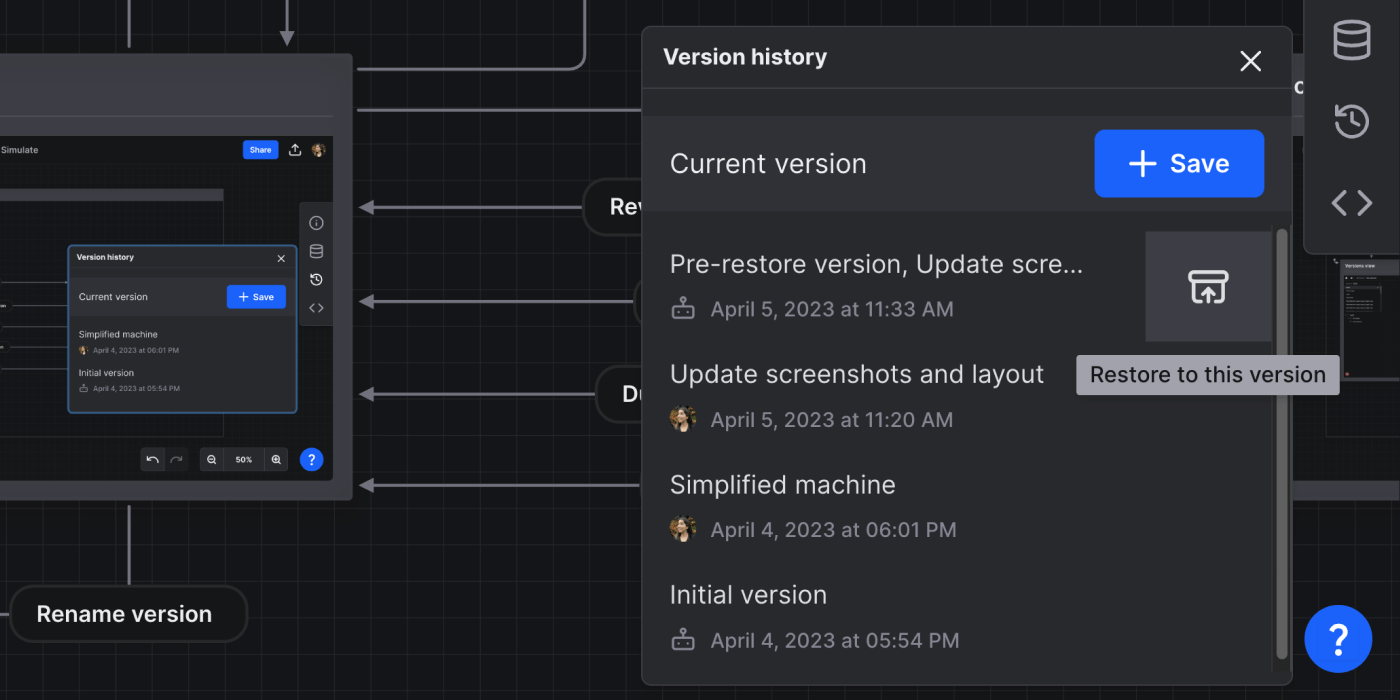Click the Rename version event label
Viewport: 1400px width, 700px height.
[x=125, y=614]
